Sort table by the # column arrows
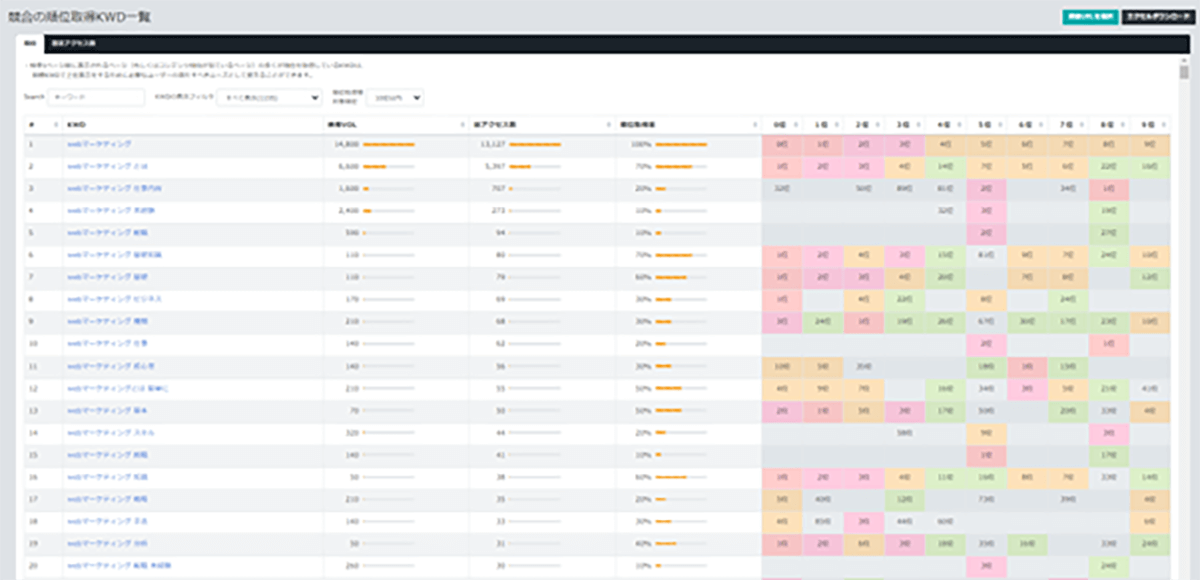Screen dimensions: 1200x580 click(x=55, y=125)
